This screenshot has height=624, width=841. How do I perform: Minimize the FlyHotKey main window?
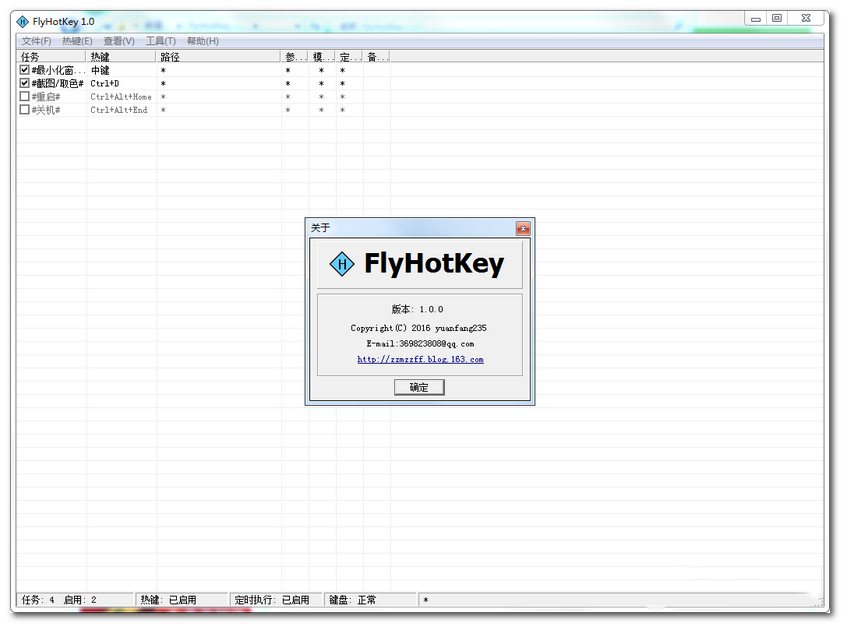click(756, 18)
